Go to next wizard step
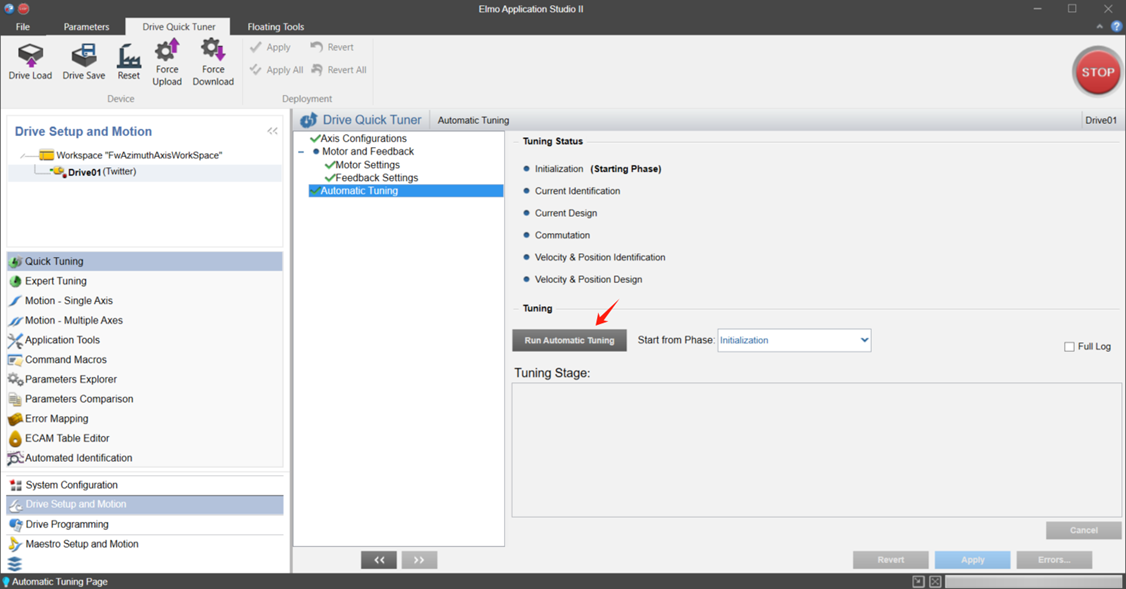 (x=419, y=560)
